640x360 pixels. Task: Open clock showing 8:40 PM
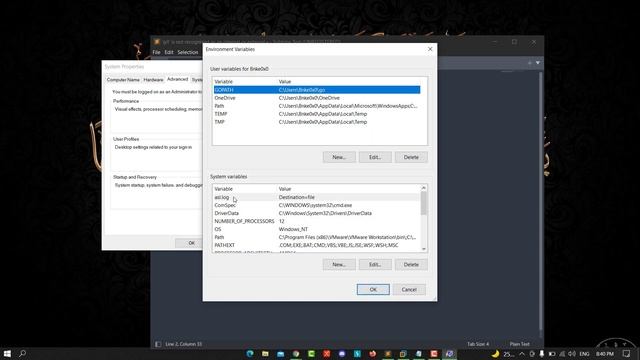pos(605,354)
